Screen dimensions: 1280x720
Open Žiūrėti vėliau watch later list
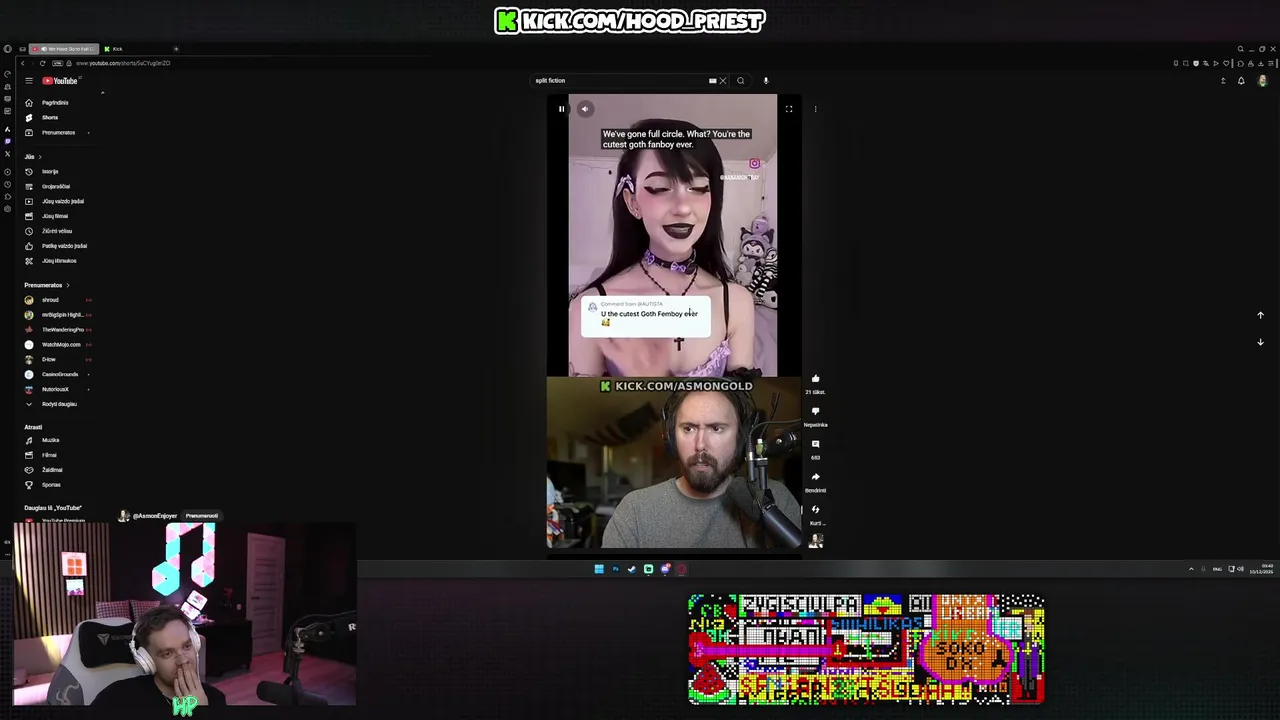[57, 231]
